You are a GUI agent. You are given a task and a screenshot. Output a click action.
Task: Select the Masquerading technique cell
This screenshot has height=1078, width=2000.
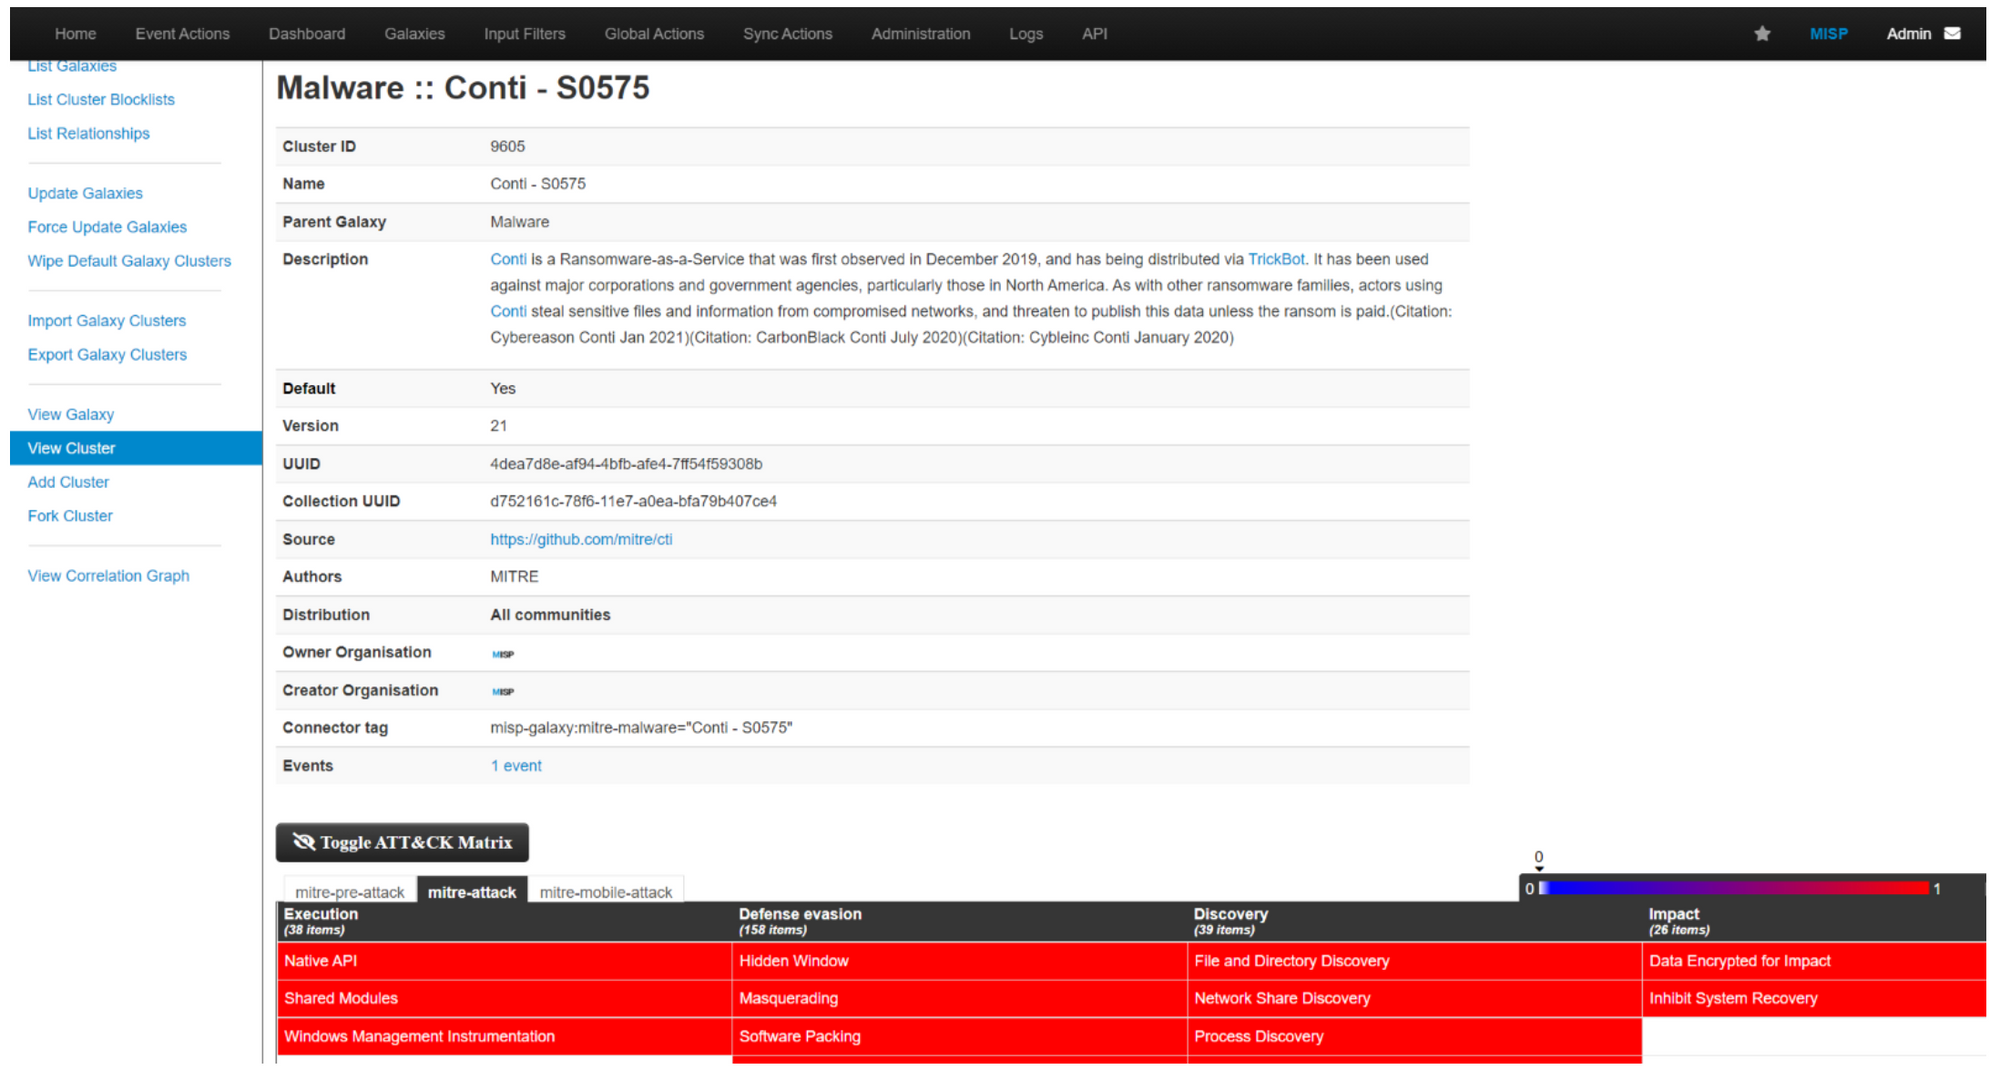click(959, 999)
